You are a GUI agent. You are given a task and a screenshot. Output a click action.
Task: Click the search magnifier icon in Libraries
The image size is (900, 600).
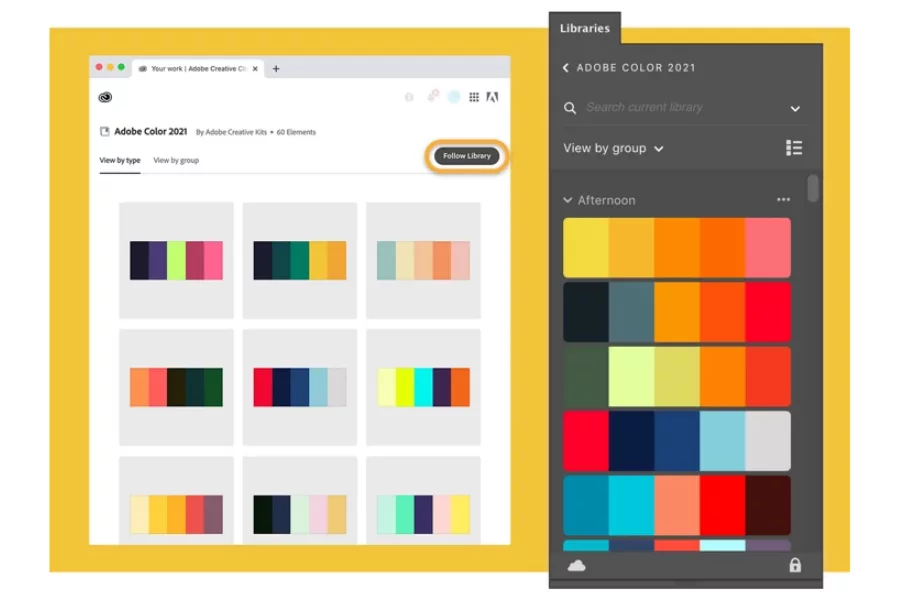click(x=569, y=108)
